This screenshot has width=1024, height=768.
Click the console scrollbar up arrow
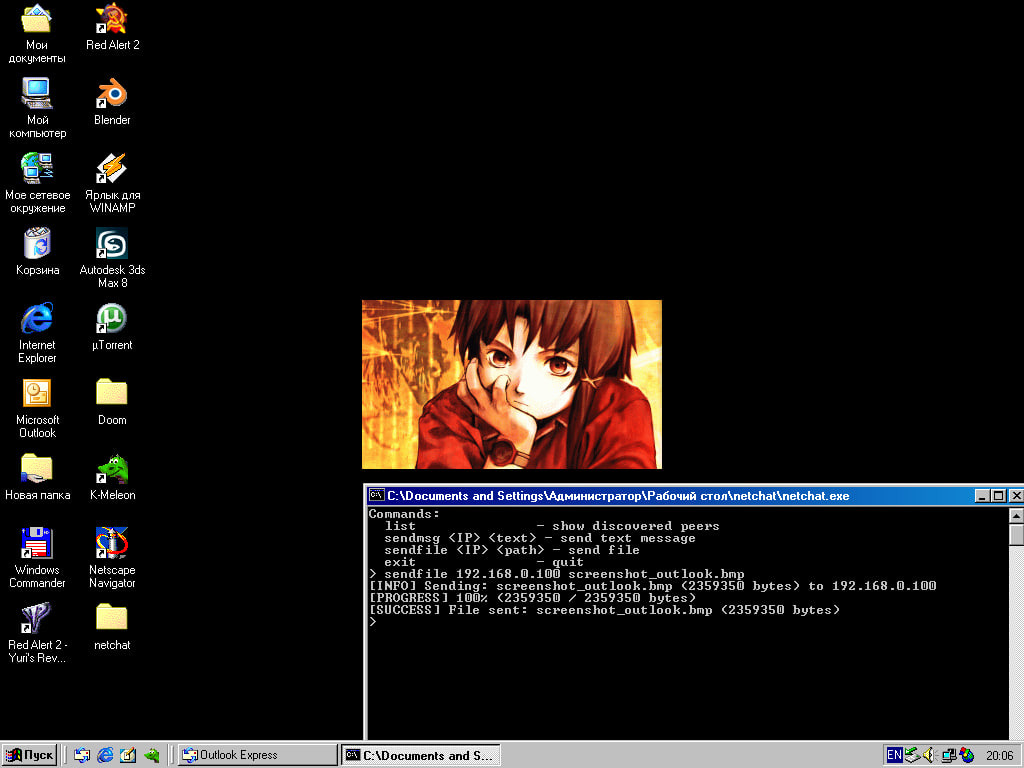1016,515
